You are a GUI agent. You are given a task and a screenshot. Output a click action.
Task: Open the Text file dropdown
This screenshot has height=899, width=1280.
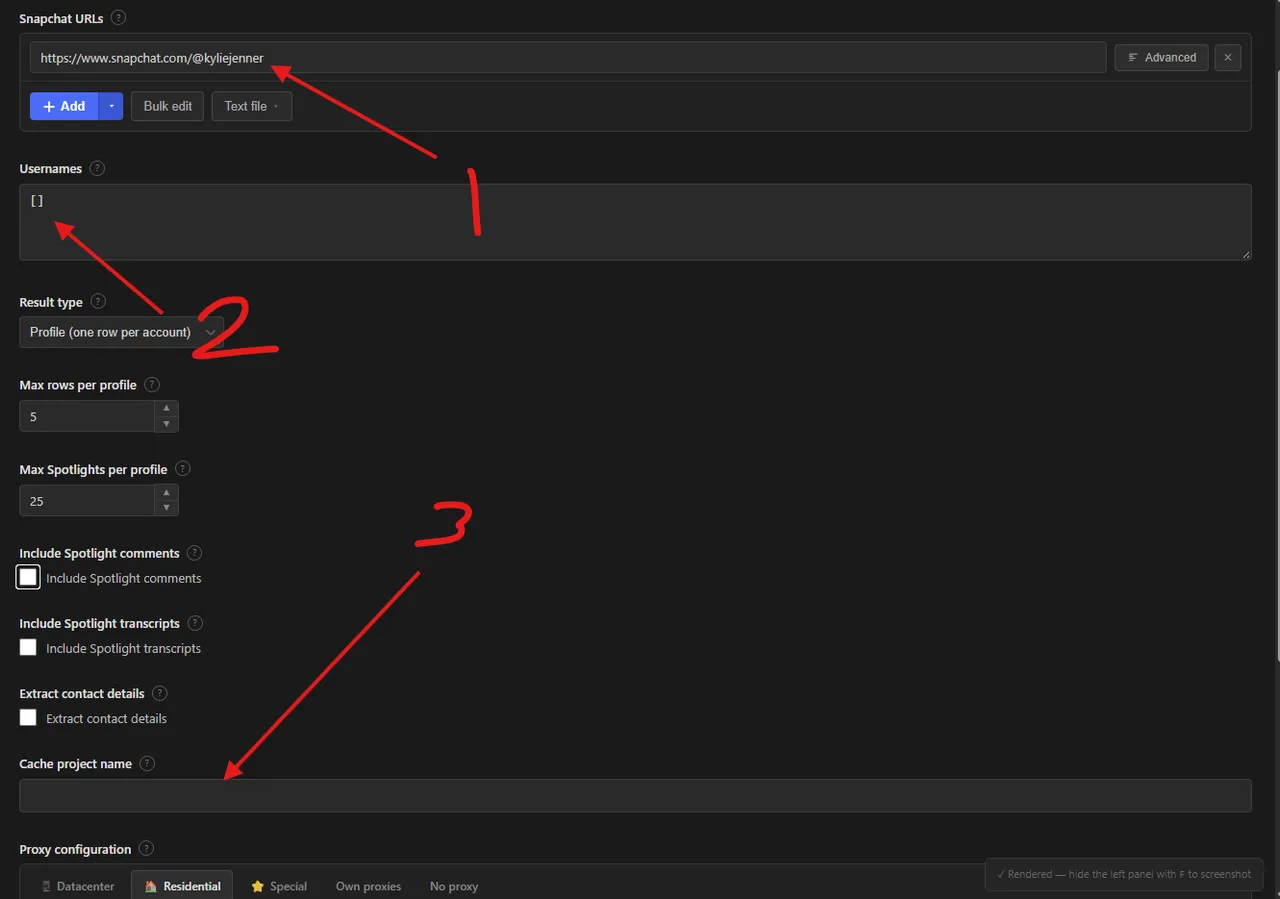[252, 106]
